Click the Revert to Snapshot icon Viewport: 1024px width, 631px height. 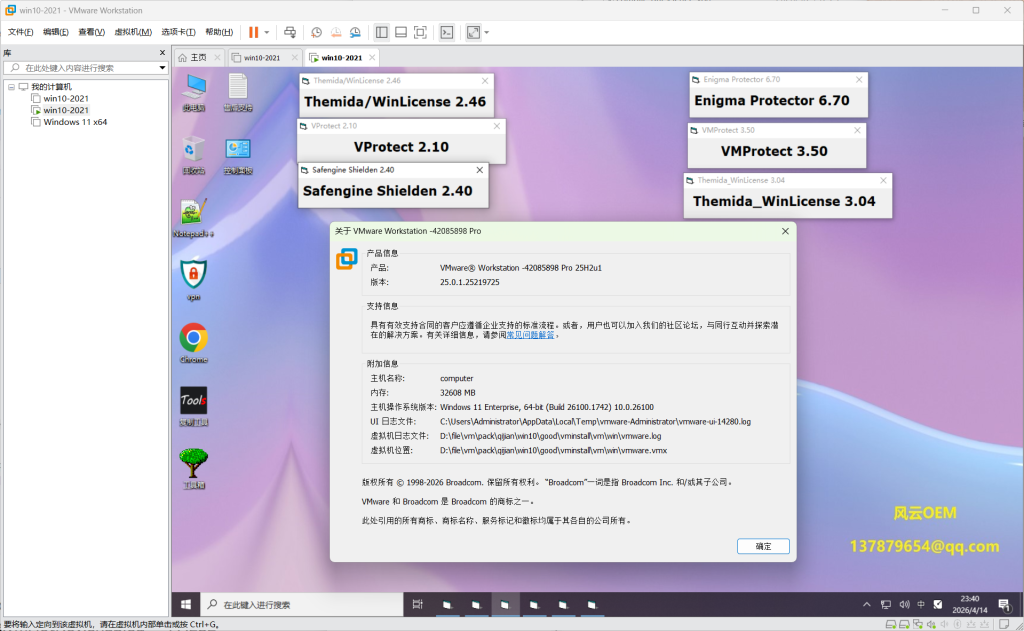tap(336, 32)
